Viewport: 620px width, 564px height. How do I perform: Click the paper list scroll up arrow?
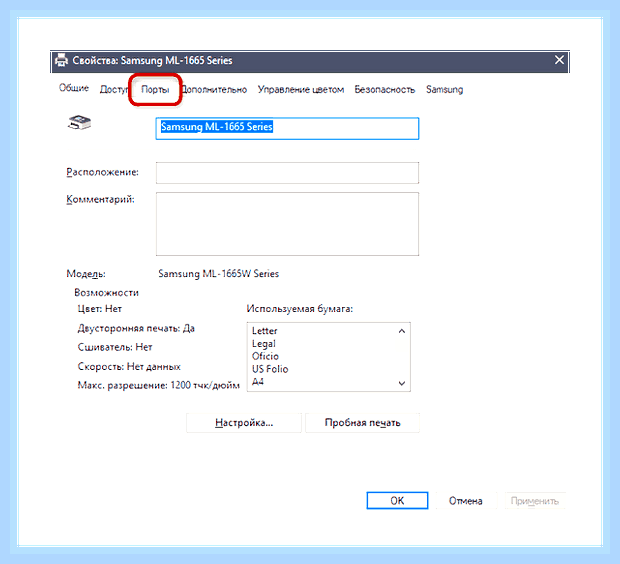(x=402, y=331)
